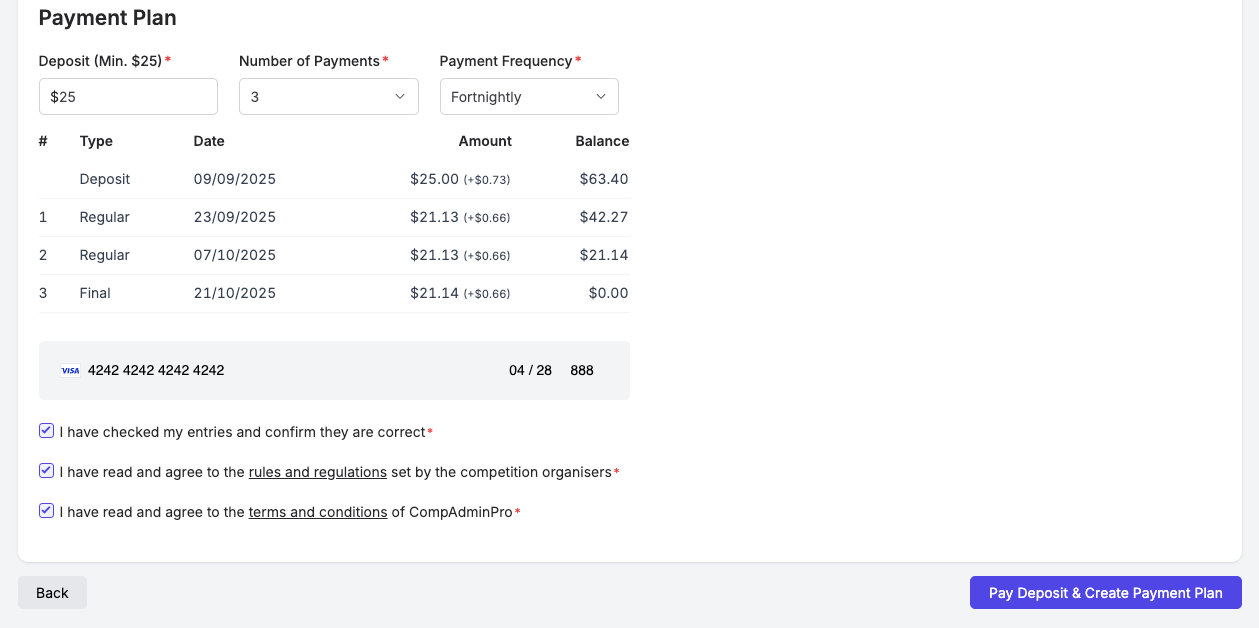Disable the CompAdminPro terms and conditions checkbox
The image size is (1259, 628).
[x=46, y=510]
